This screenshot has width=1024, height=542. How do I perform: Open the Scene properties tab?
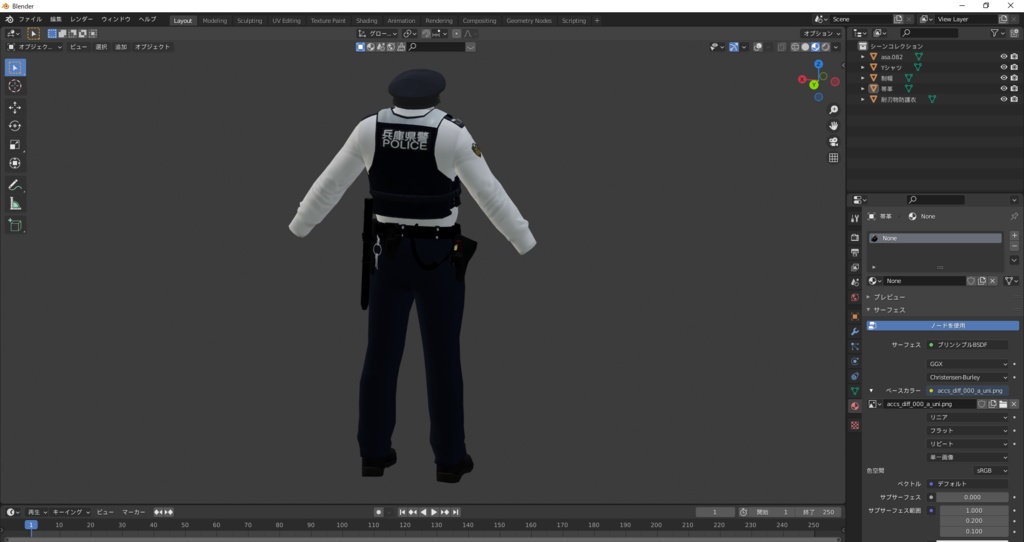tap(855, 283)
